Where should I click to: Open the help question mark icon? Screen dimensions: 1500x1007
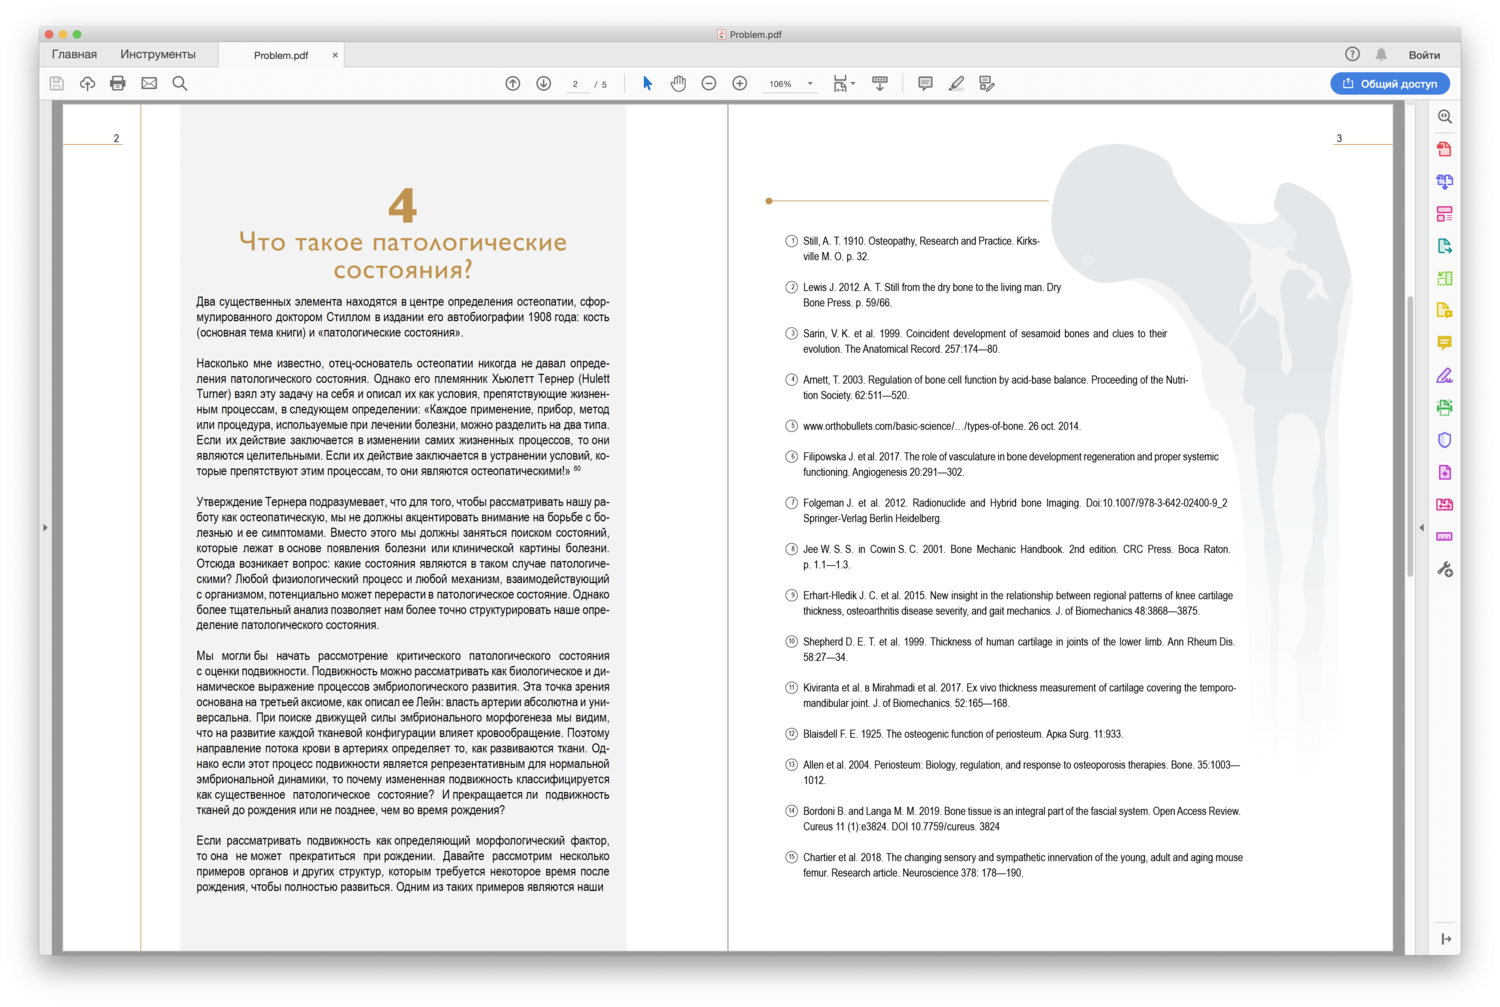(x=1352, y=54)
